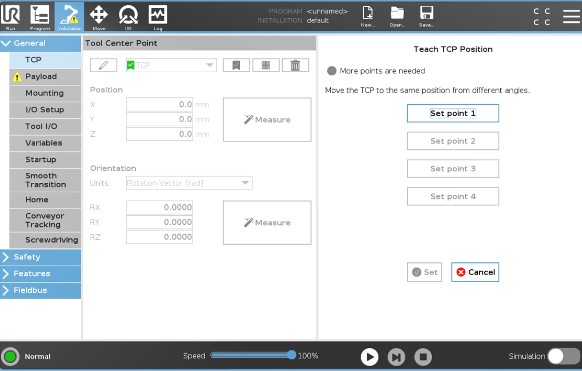Open Startup page
This screenshot has width=582, height=371.
[x=45, y=160]
